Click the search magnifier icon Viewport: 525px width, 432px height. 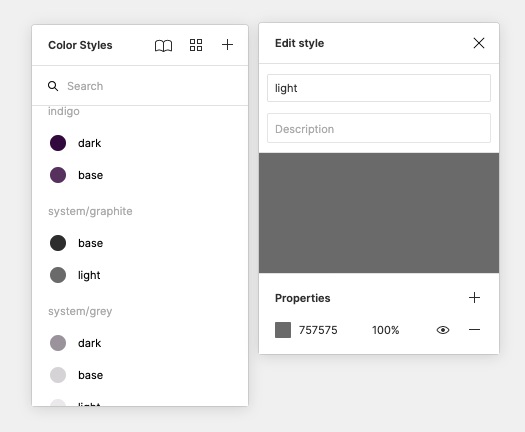53,86
